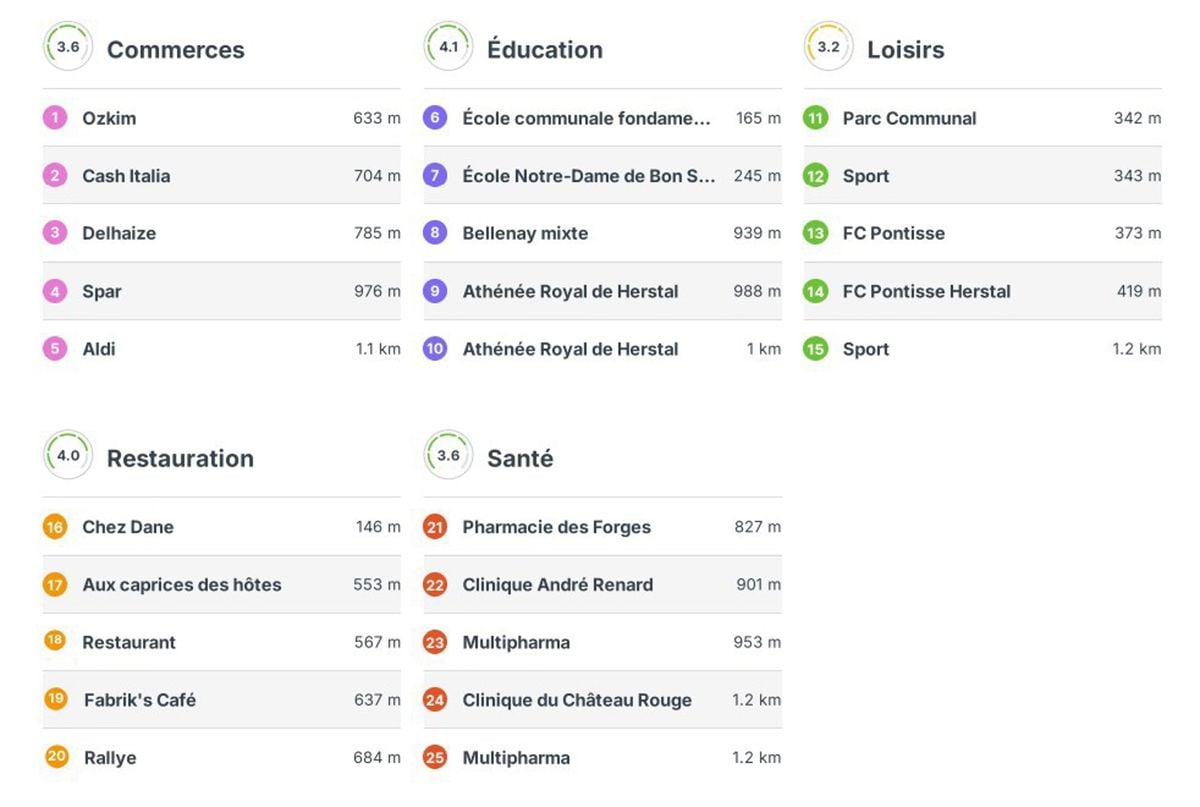Select the number 22 badge for Clinique André Renard

[x=435, y=585]
